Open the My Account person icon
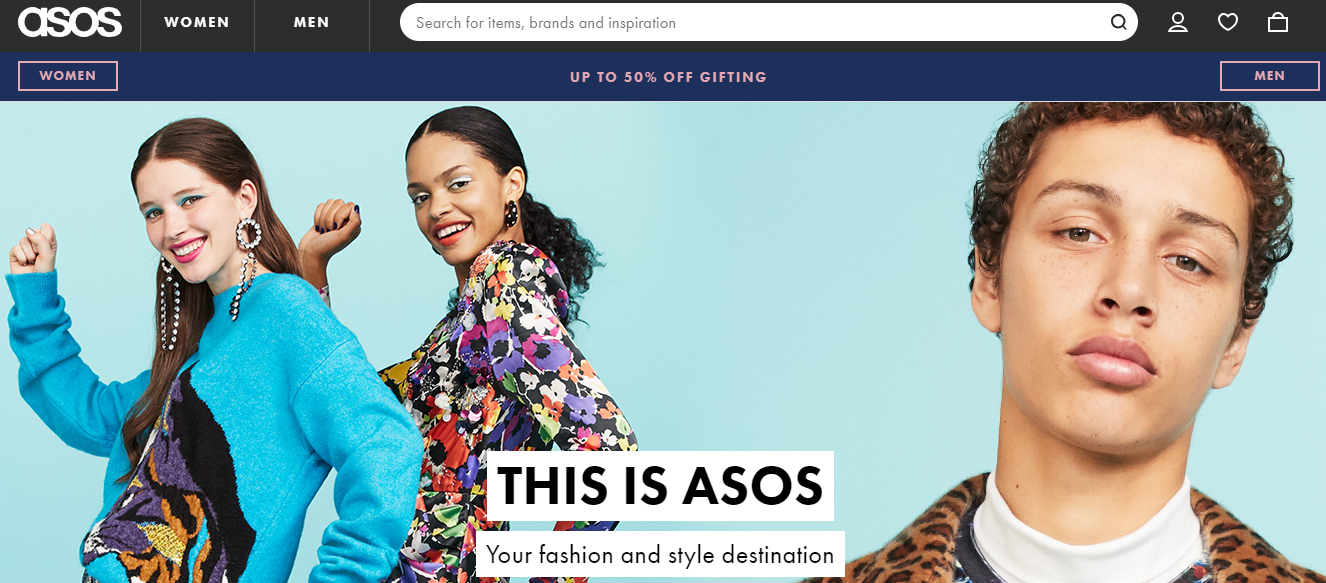 1178,22
